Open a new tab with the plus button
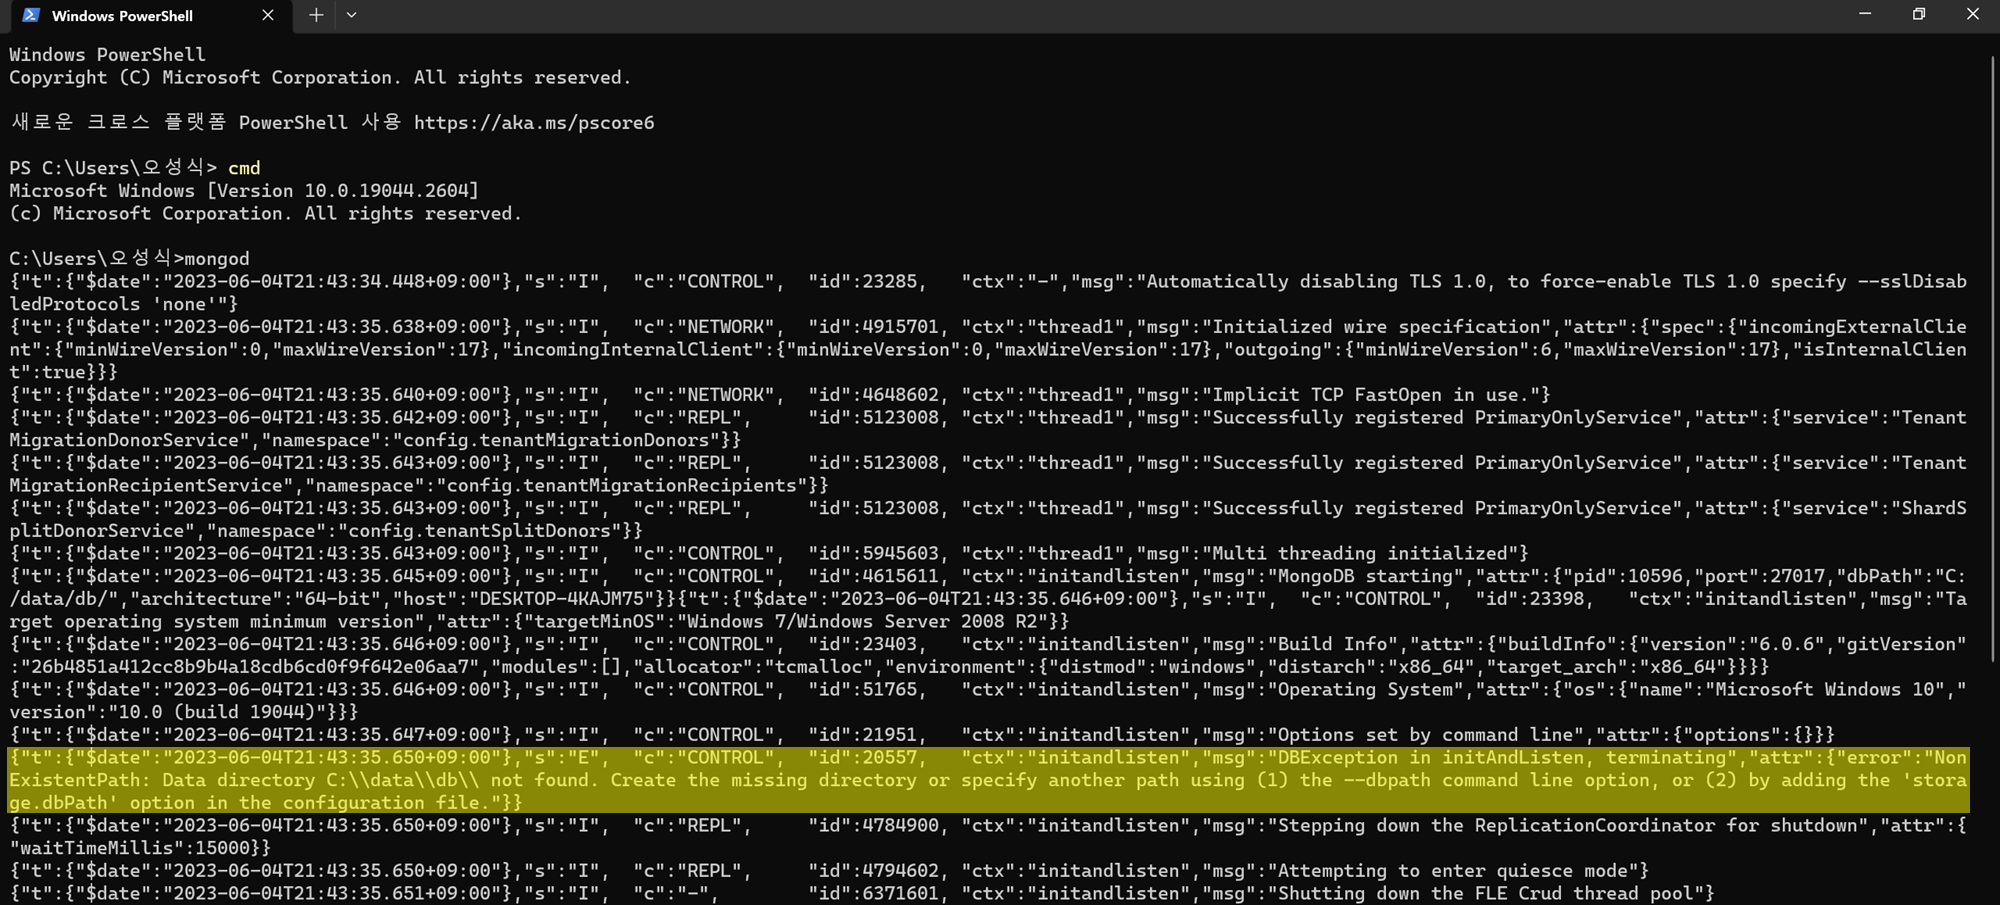The height and width of the screenshot is (905, 2000). (316, 15)
